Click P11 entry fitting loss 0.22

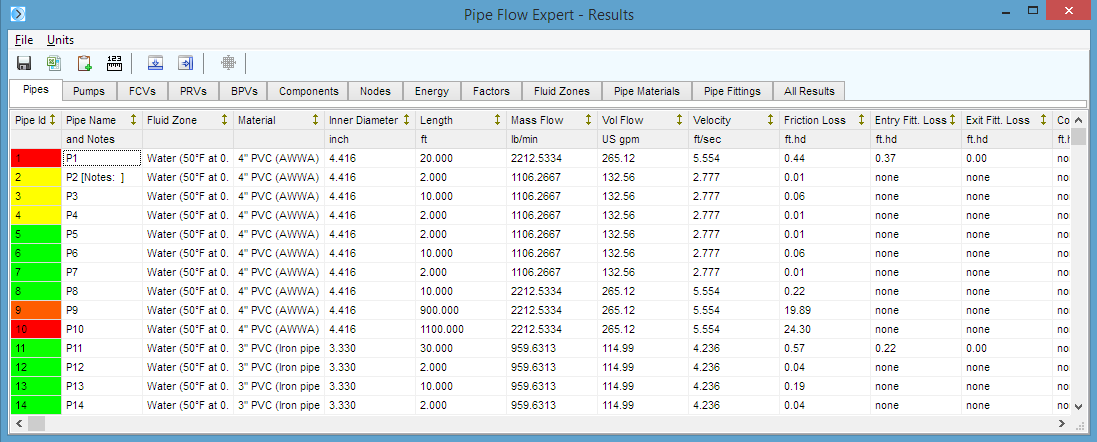(886, 348)
